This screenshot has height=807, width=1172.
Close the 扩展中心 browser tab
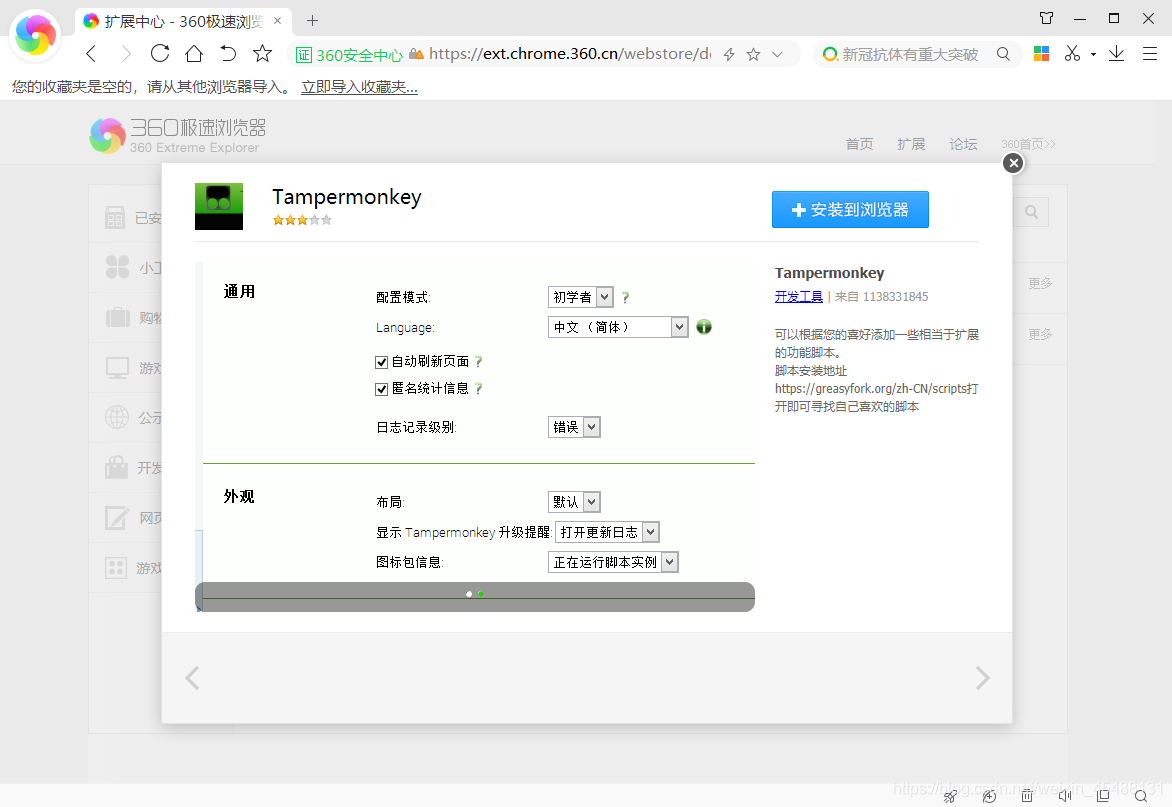(277, 21)
